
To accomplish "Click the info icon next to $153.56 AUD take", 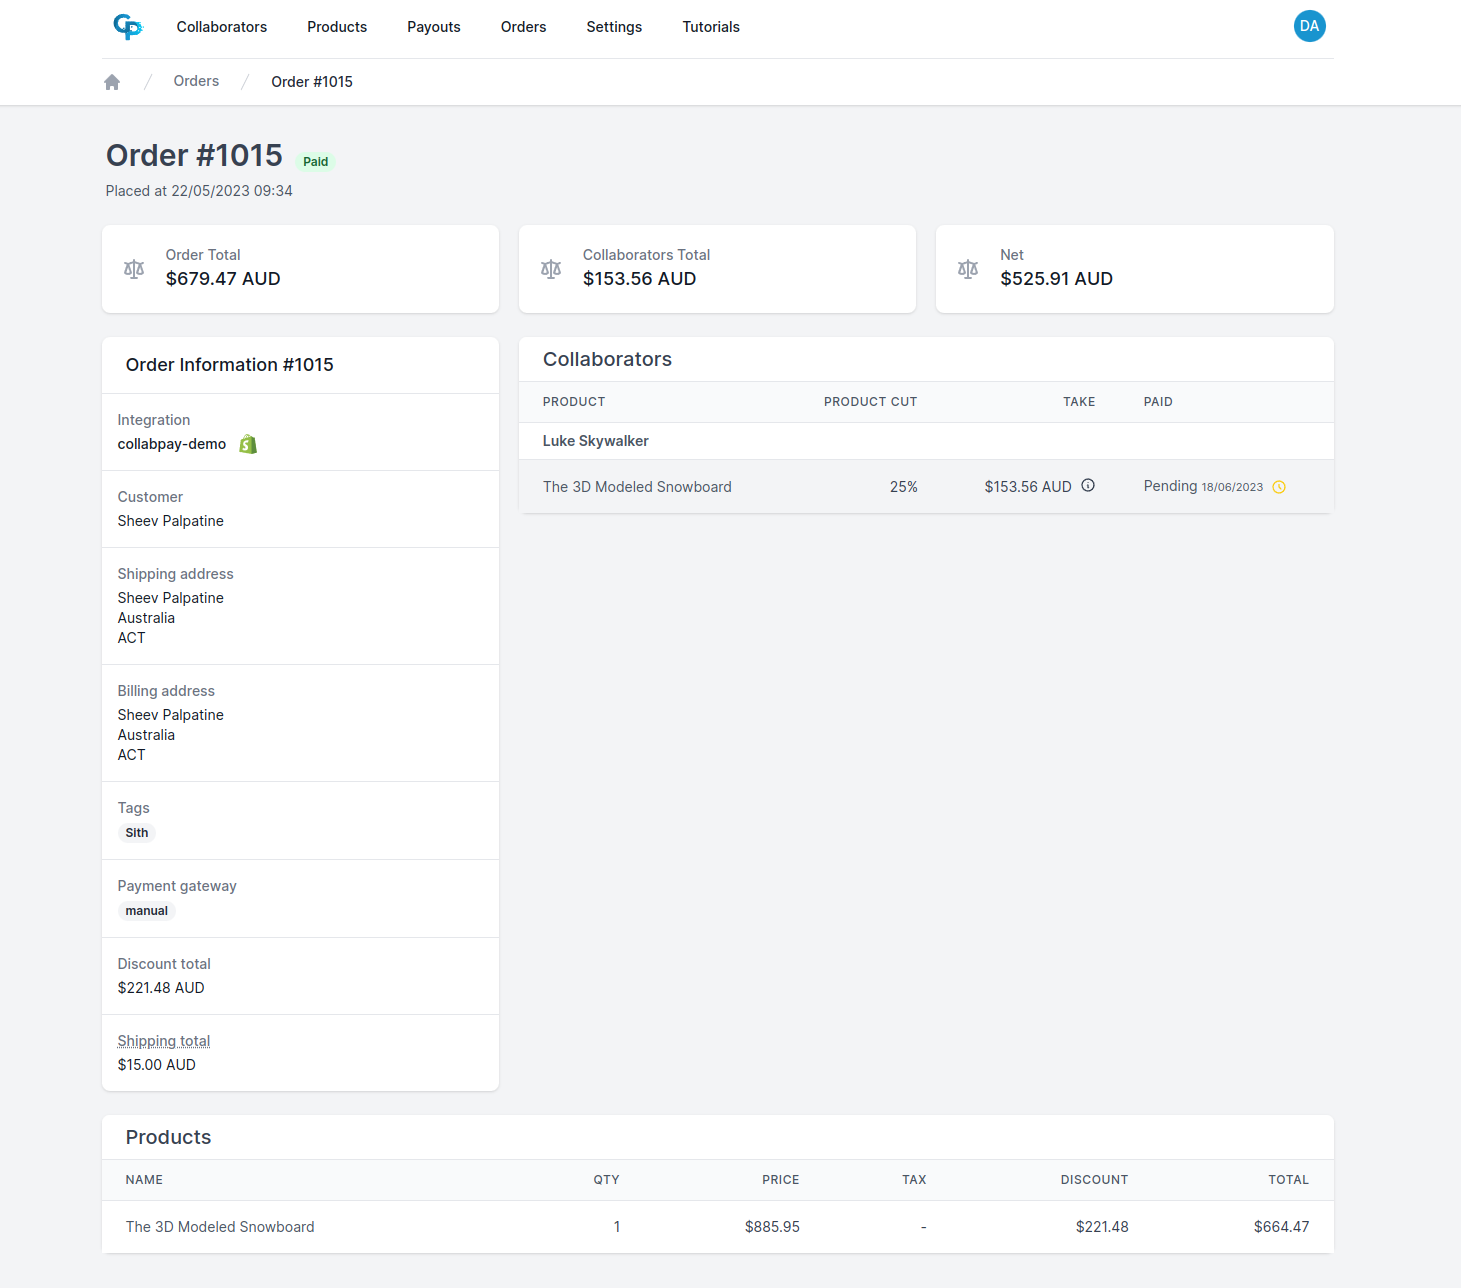I will (x=1088, y=486).
